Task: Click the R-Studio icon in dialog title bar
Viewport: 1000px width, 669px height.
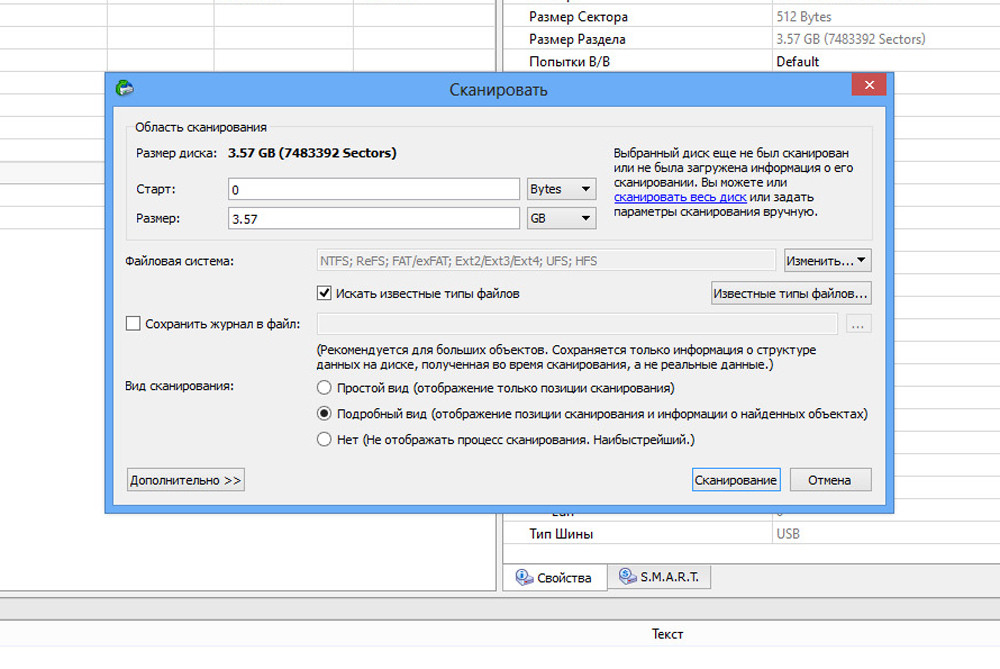Action: coord(125,88)
